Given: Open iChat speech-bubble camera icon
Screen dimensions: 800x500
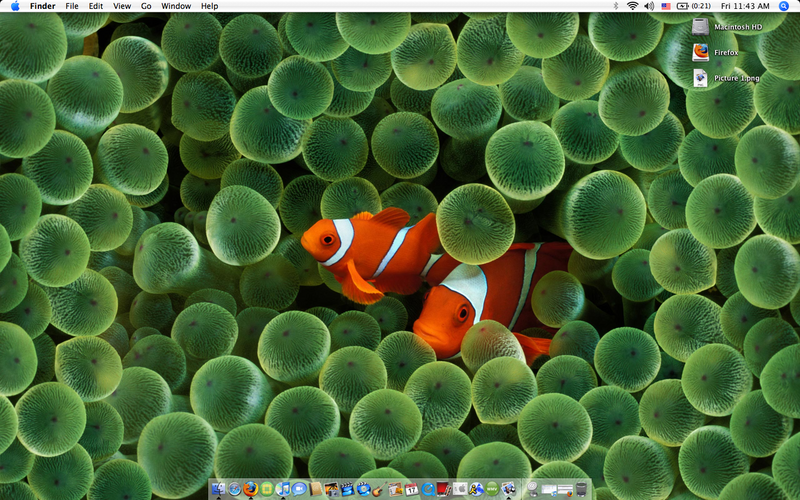Looking at the screenshot, I should coord(299,489).
